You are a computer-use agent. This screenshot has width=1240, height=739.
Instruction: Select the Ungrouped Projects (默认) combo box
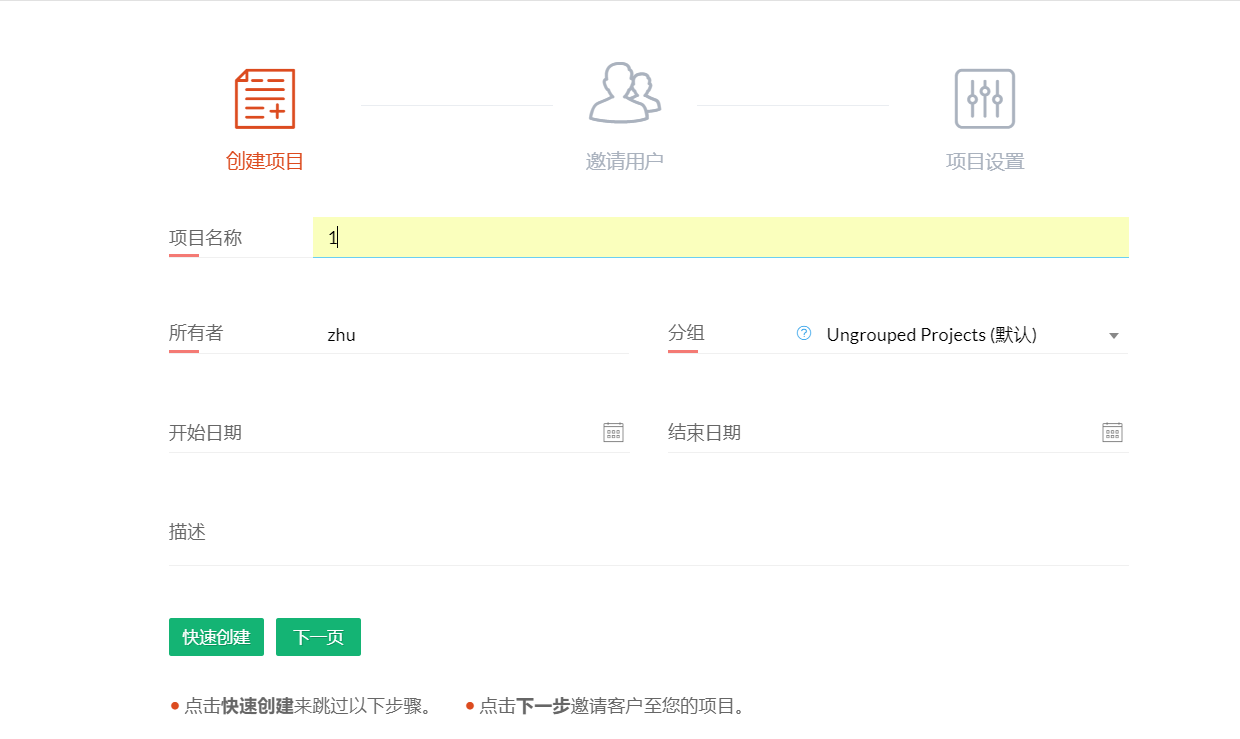(x=960, y=335)
